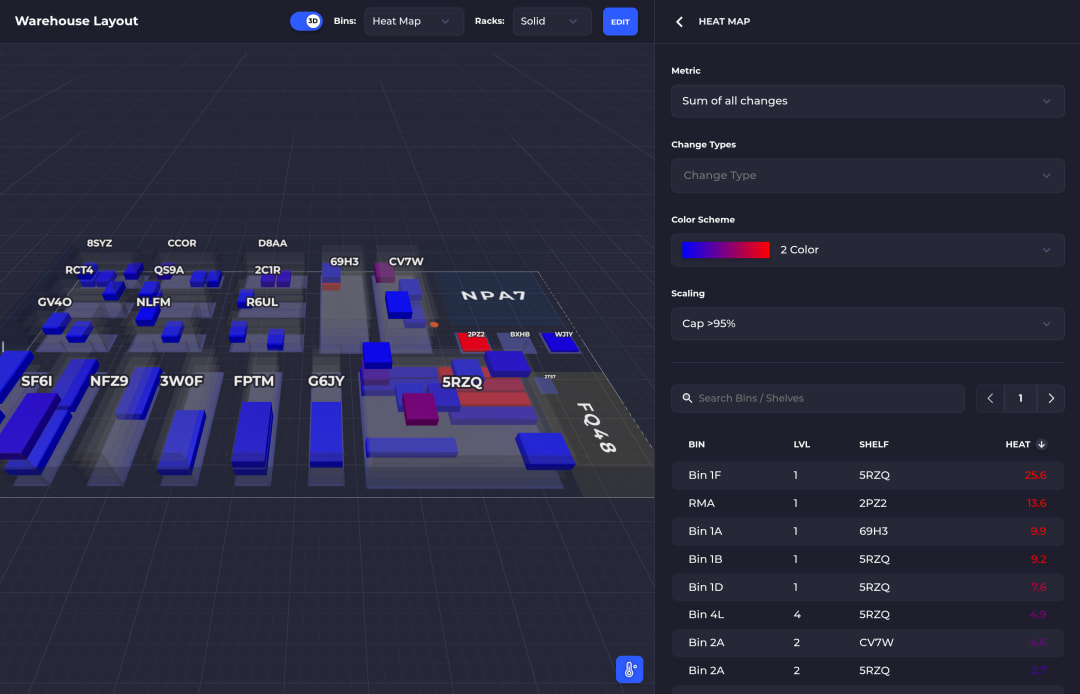Click the 8SYZ rack label
The width and height of the screenshot is (1080, 694).
coord(99,243)
